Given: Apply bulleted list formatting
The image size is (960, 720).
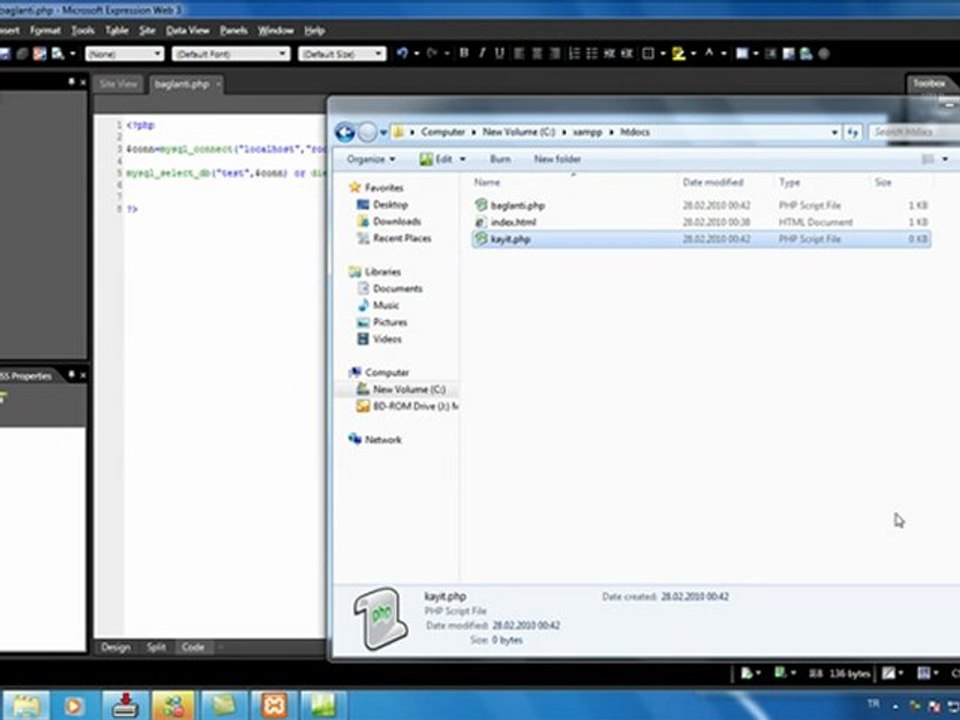Looking at the screenshot, I should [591, 53].
